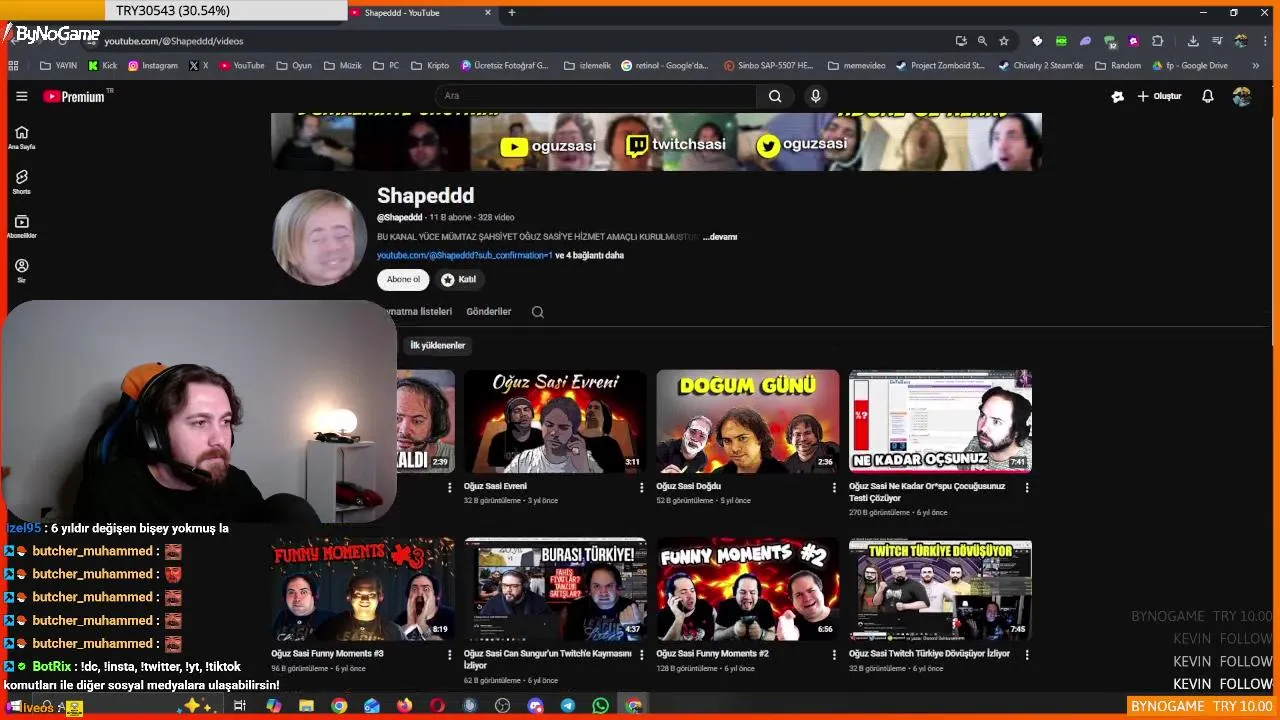
Task: Open the browser downloads icon
Action: pyautogui.click(x=1193, y=41)
